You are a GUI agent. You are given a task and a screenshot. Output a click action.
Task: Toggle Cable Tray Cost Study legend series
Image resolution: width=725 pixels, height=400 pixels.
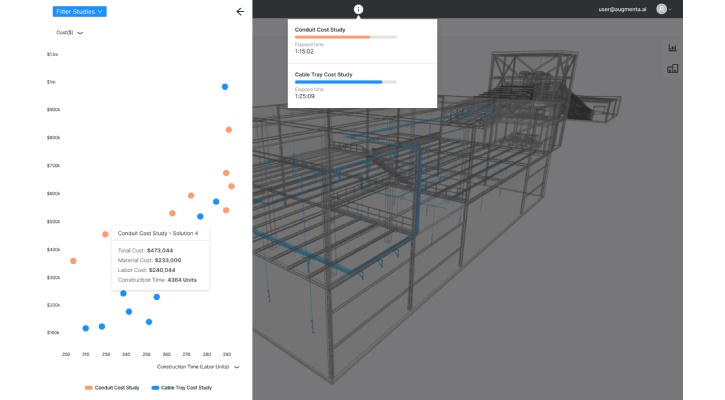(181, 387)
